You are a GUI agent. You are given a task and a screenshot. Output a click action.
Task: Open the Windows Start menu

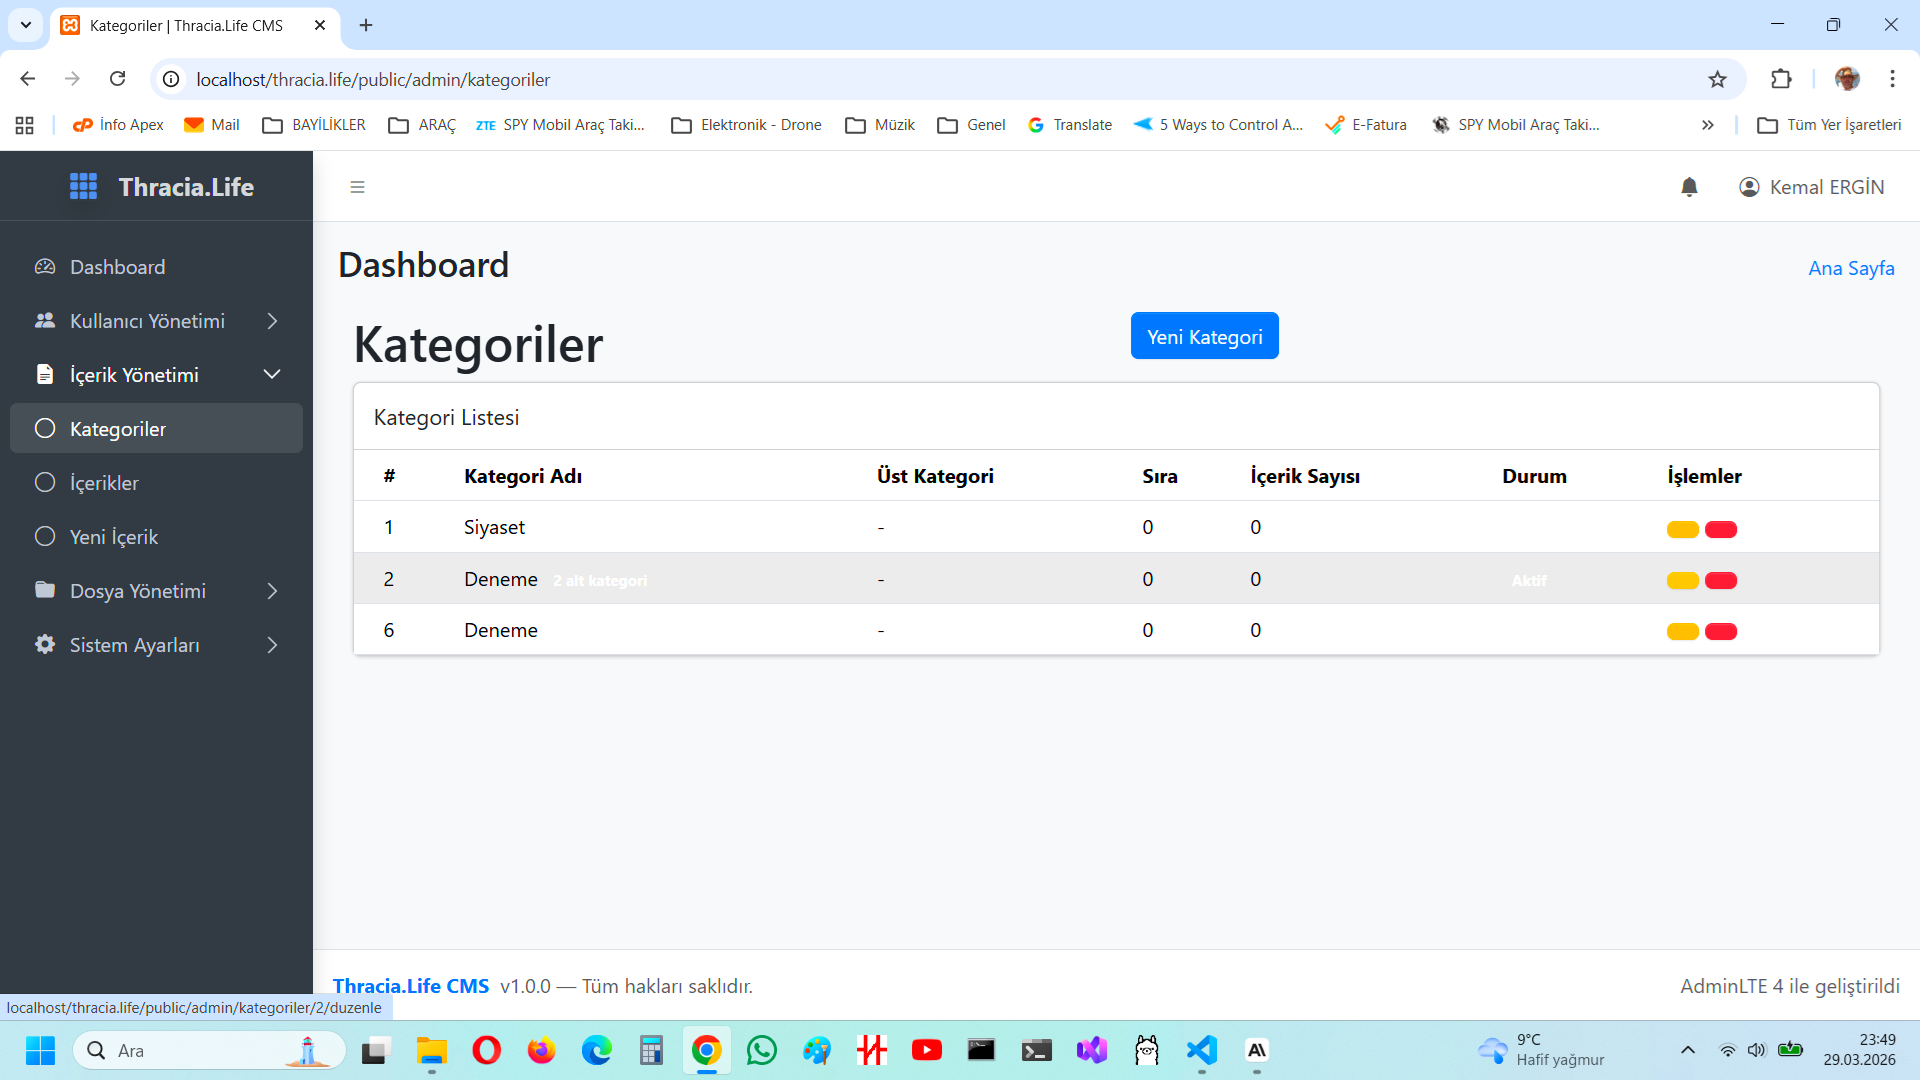click(x=40, y=1050)
